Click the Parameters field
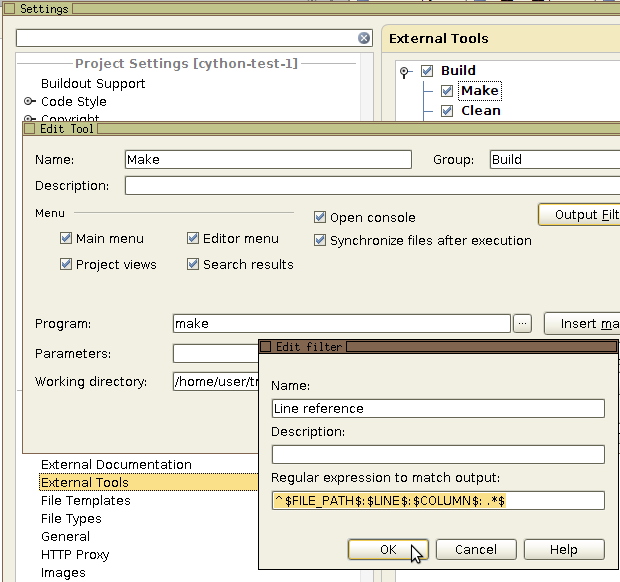 pyautogui.click(x=215, y=353)
